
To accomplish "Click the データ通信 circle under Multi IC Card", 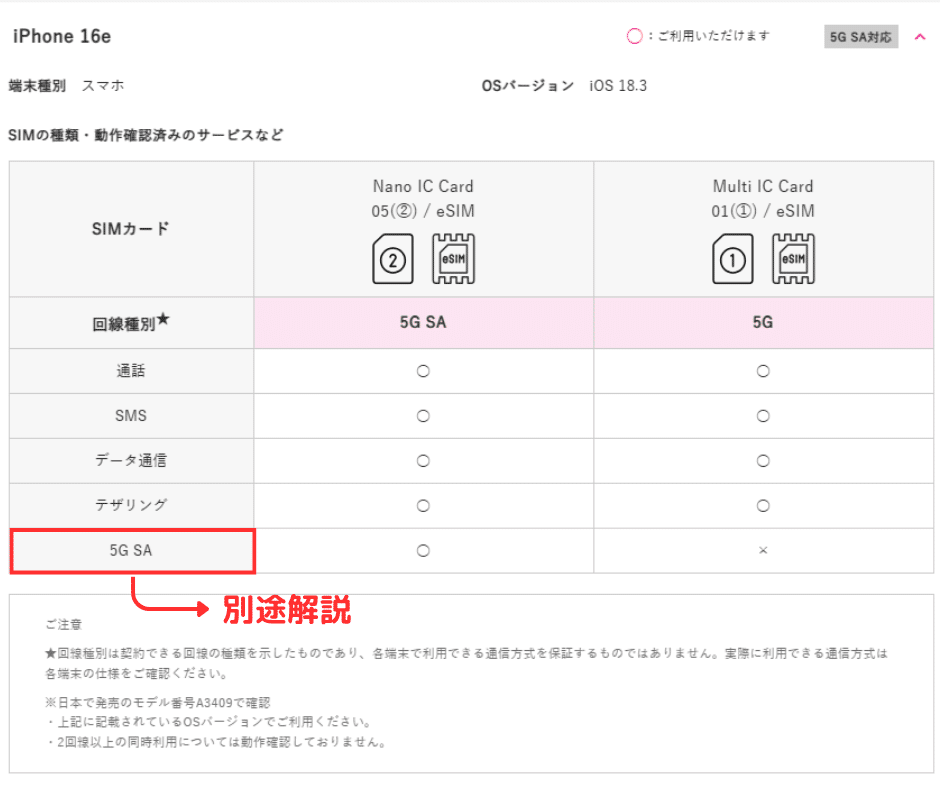I will pyautogui.click(x=763, y=461).
